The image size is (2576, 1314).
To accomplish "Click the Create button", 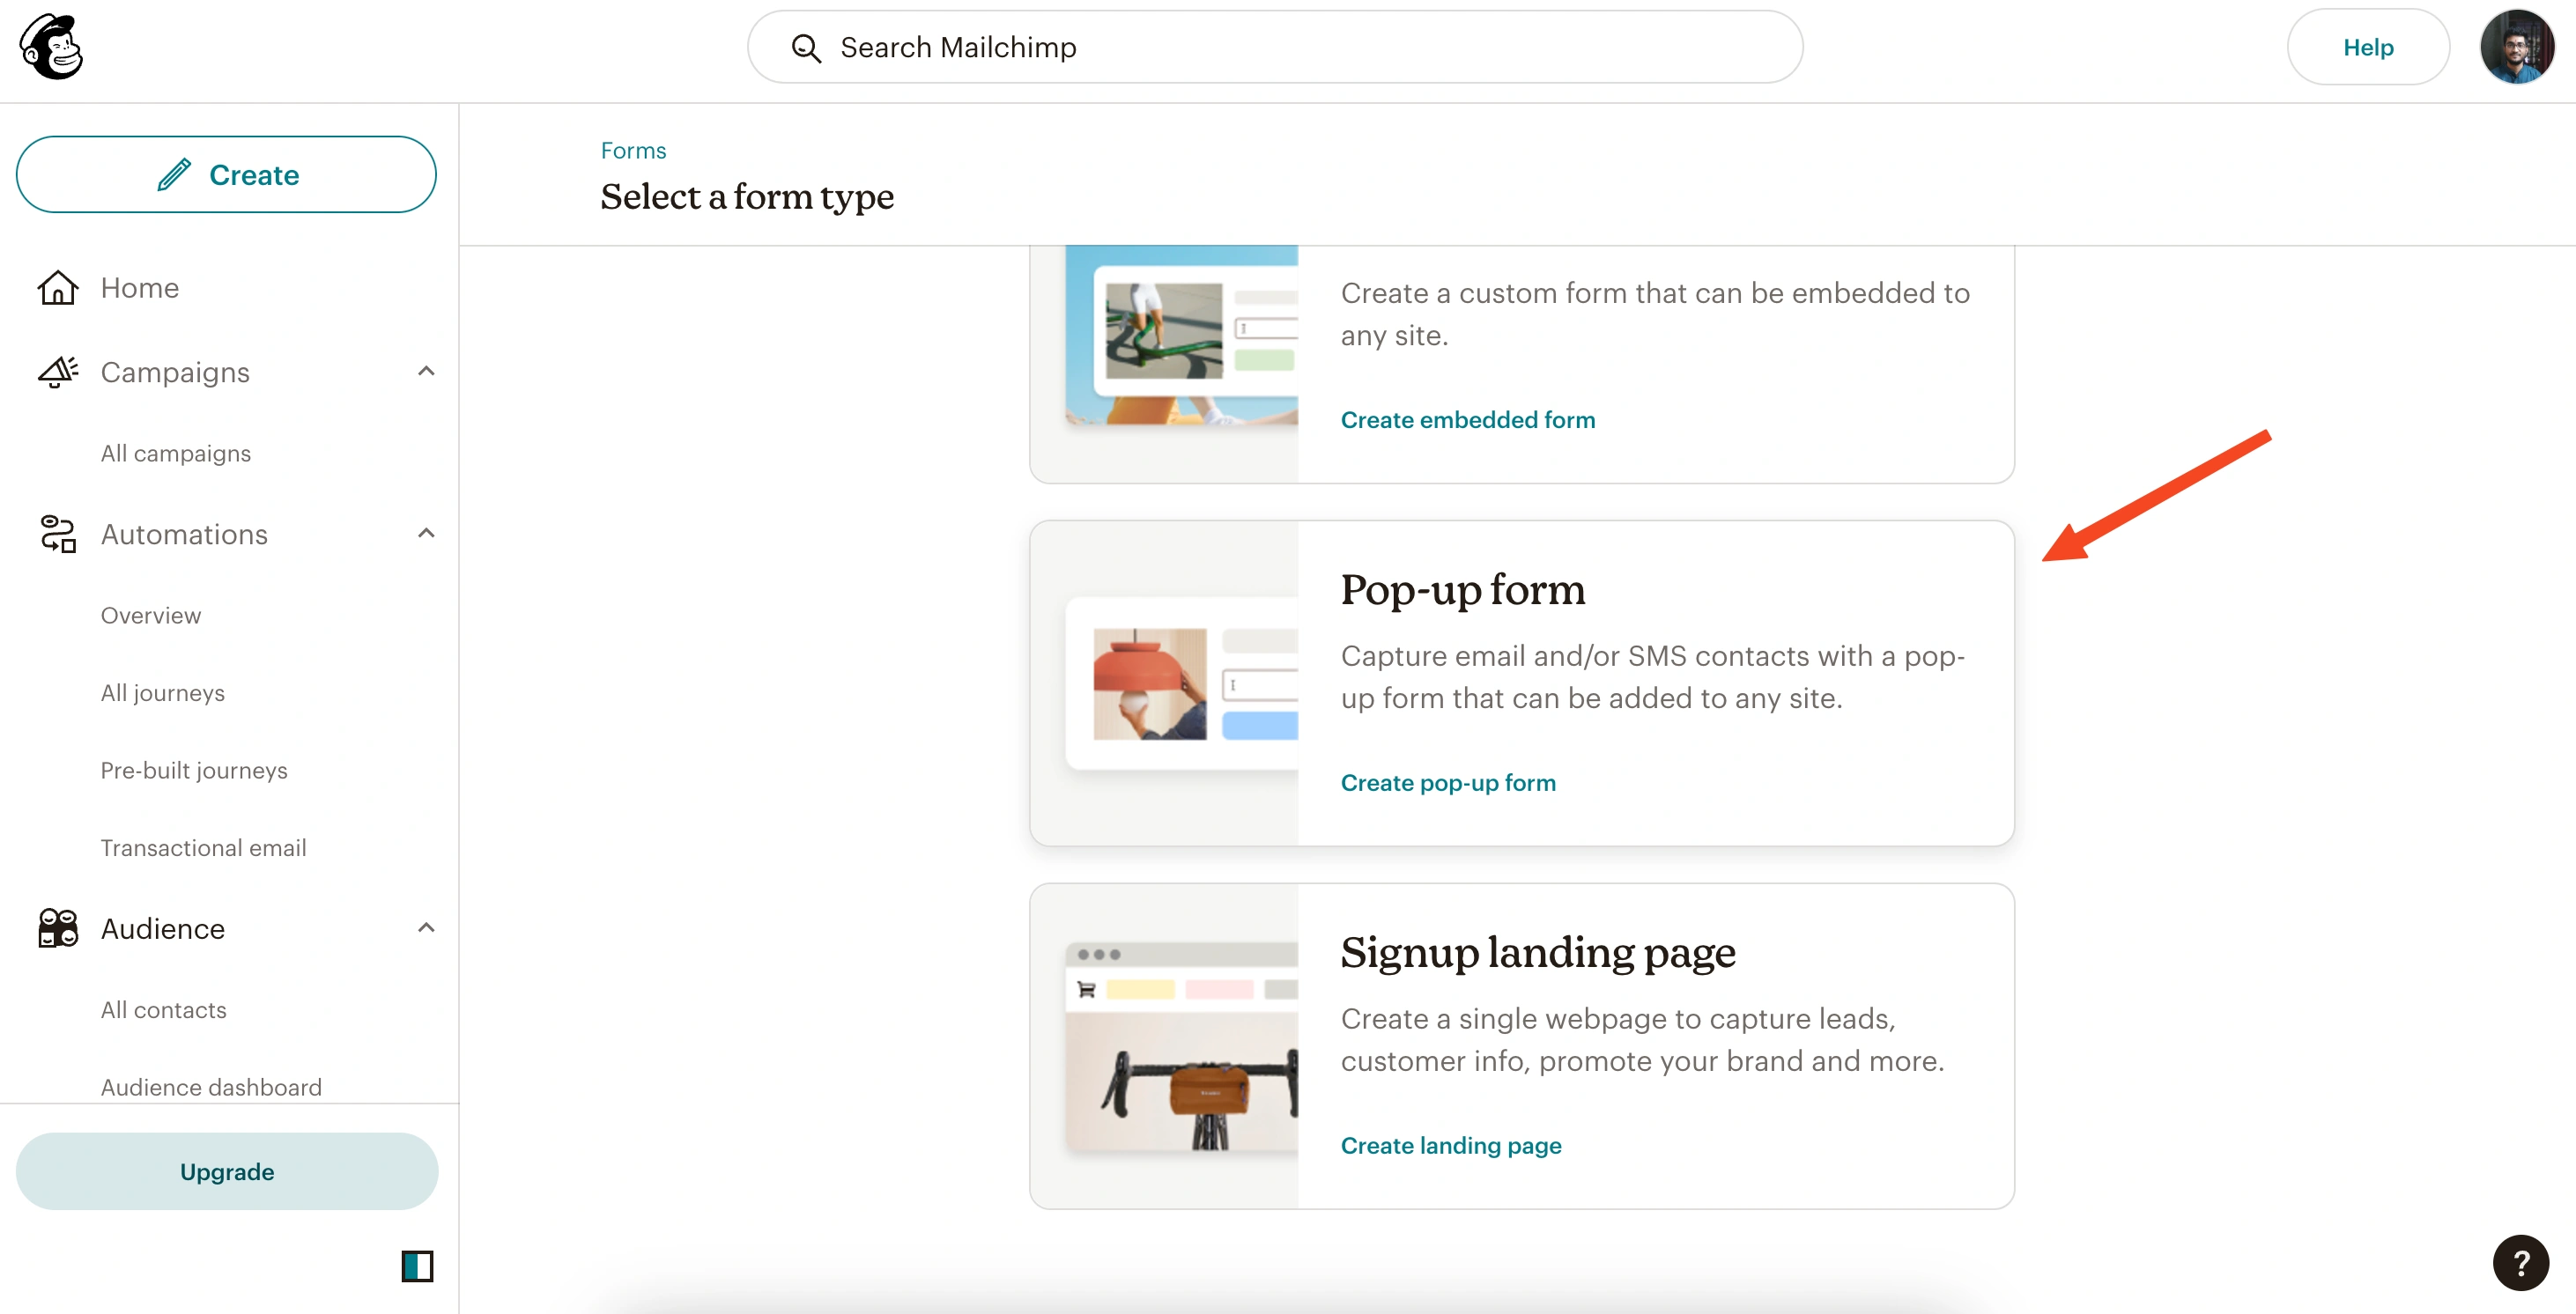I will pos(226,175).
